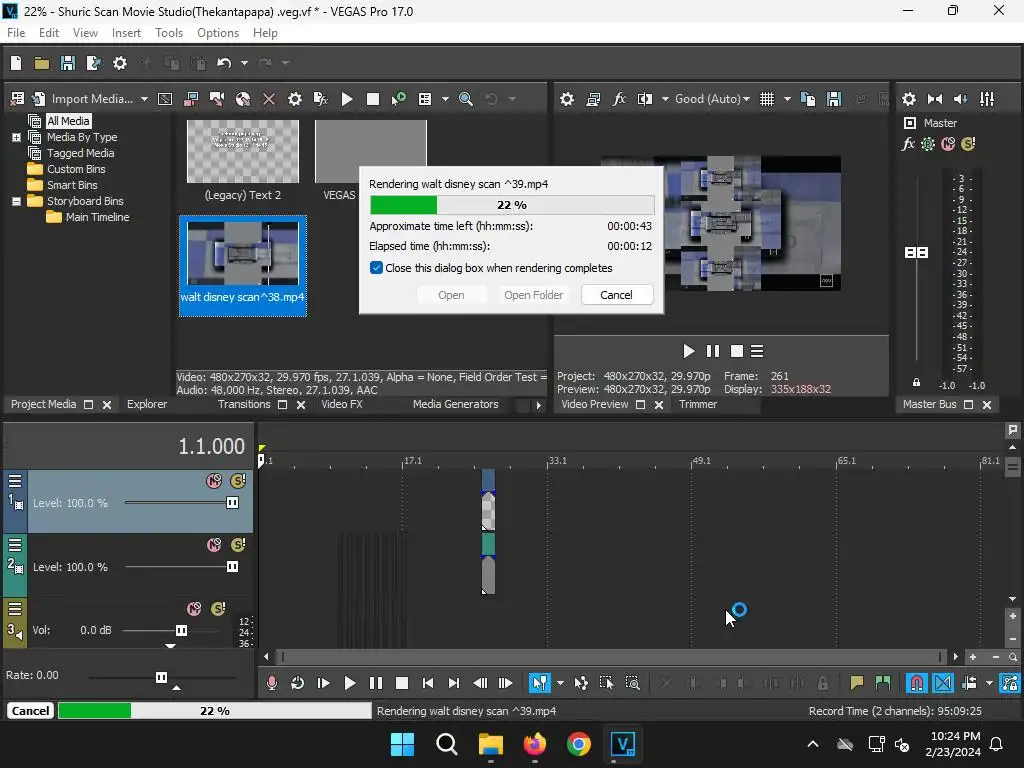Switch to the Trimmer tab
Screen dimensions: 1024x768
(x=697, y=404)
